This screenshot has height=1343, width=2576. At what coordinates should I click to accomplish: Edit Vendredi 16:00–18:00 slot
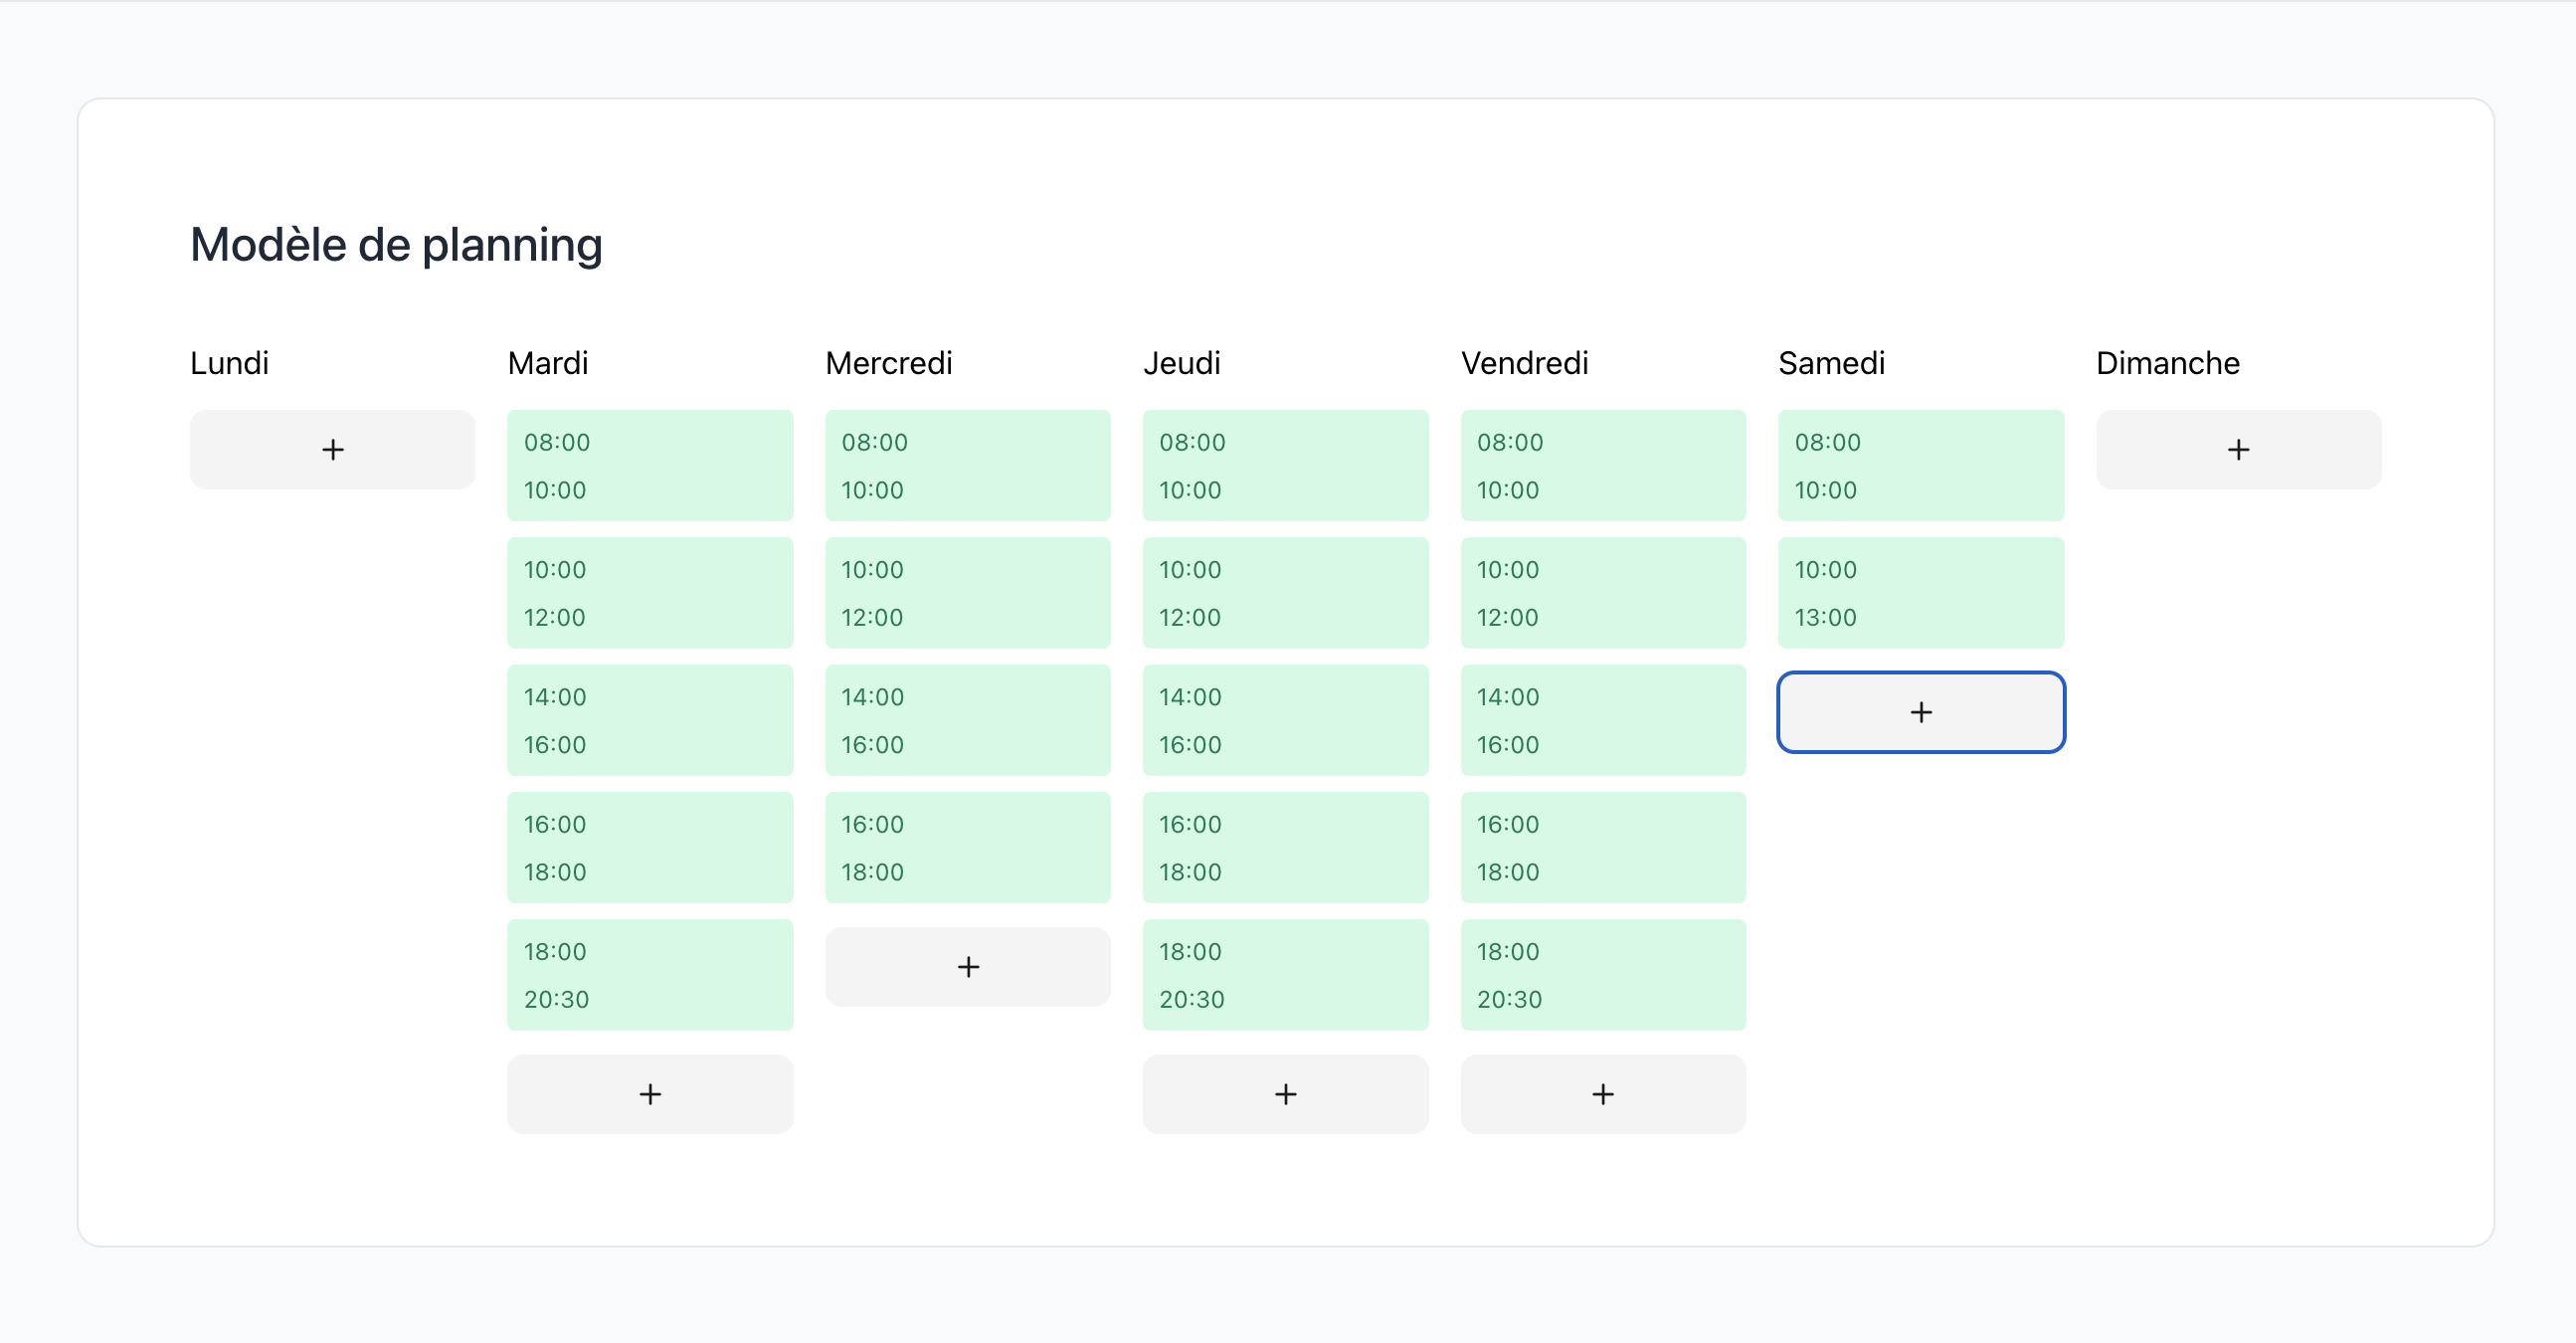pos(1603,848)
